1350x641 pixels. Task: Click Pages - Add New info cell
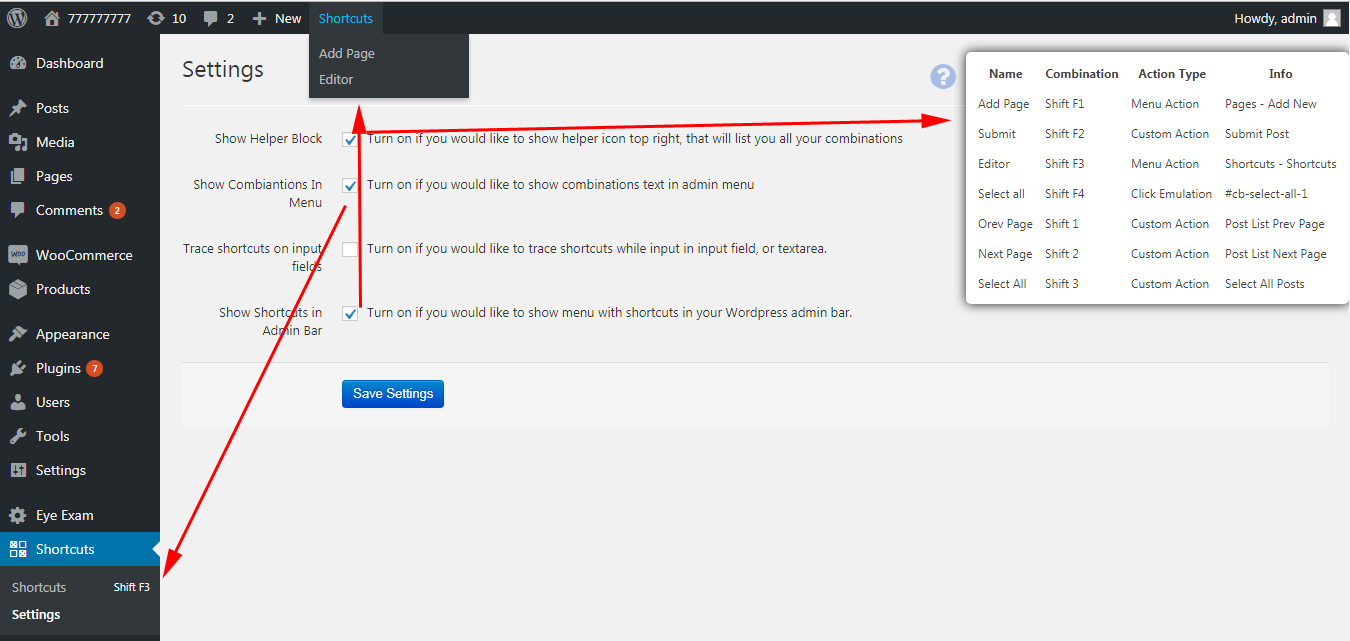[1271, 104]
